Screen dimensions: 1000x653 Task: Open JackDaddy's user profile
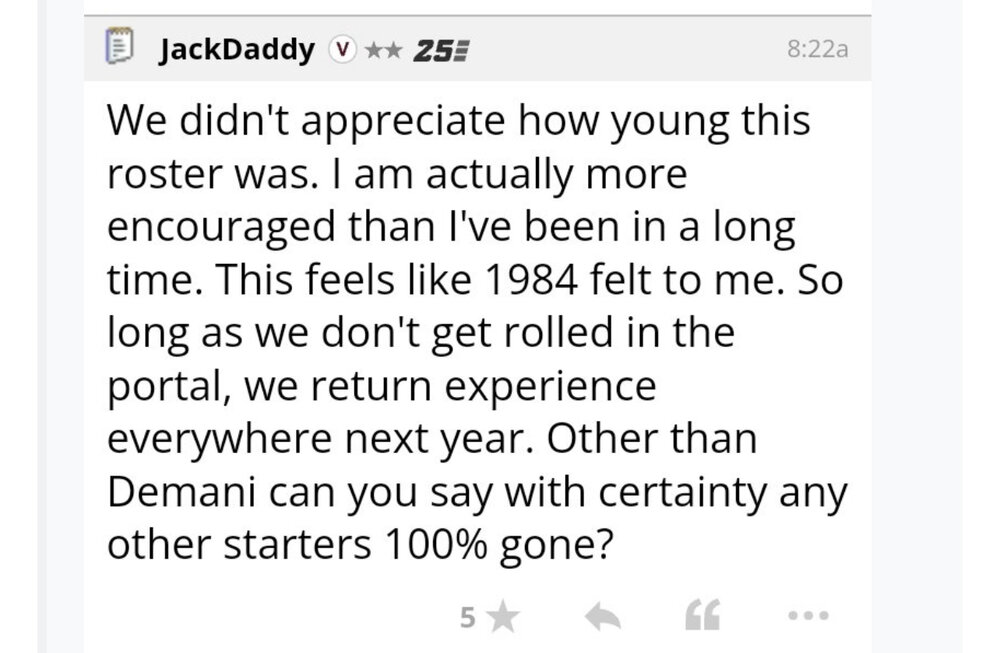[x=236, y=49]
